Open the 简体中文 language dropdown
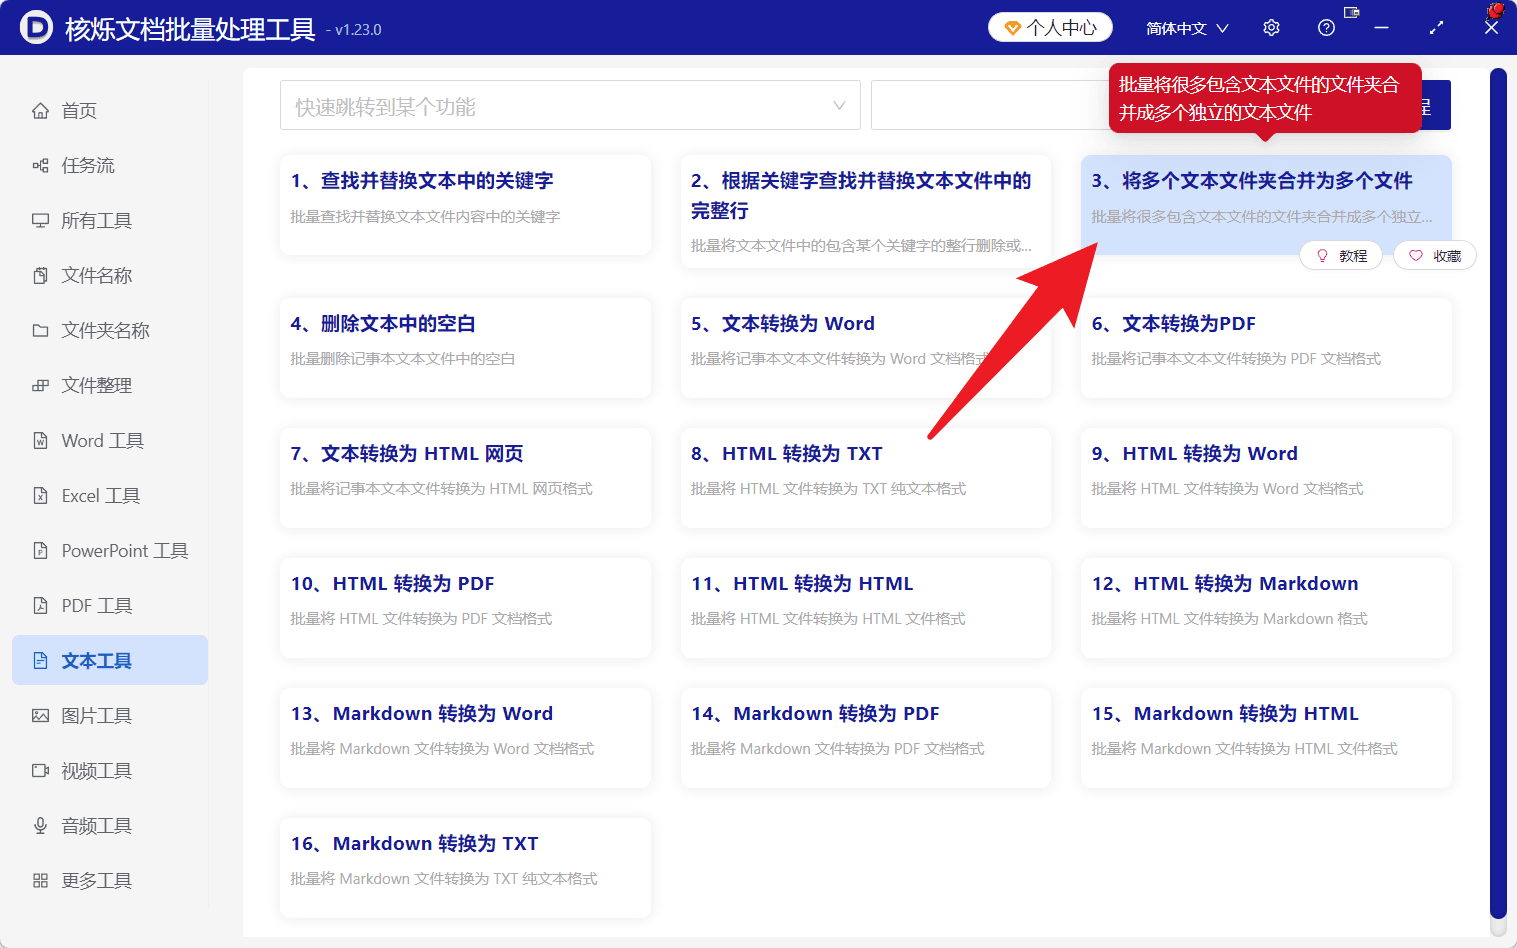This screenshot has width=1517, height=948. pos(1187,28)
